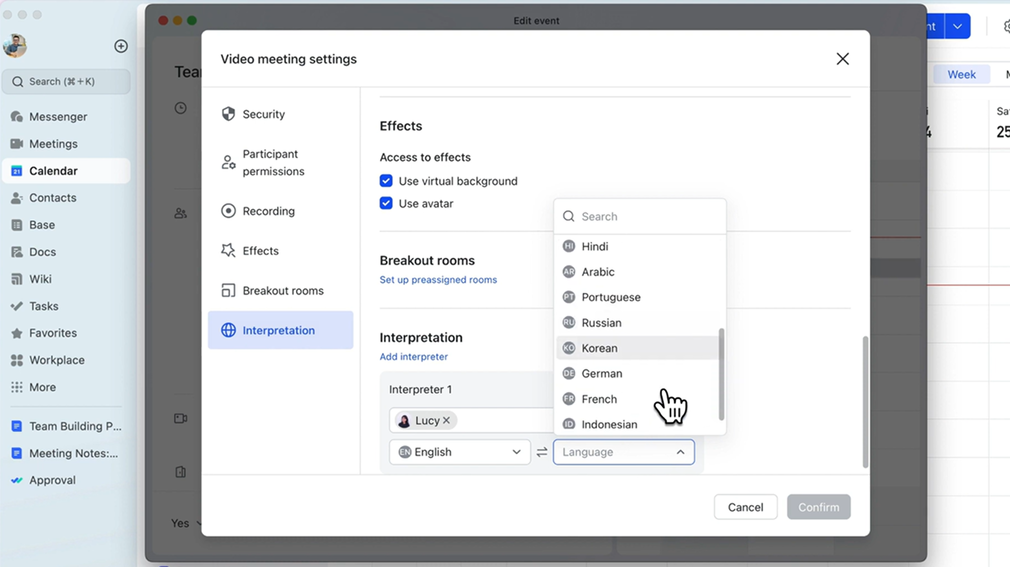1010x567 pixels.
Task: Pick French from the language options
Action: click(599, 399)
